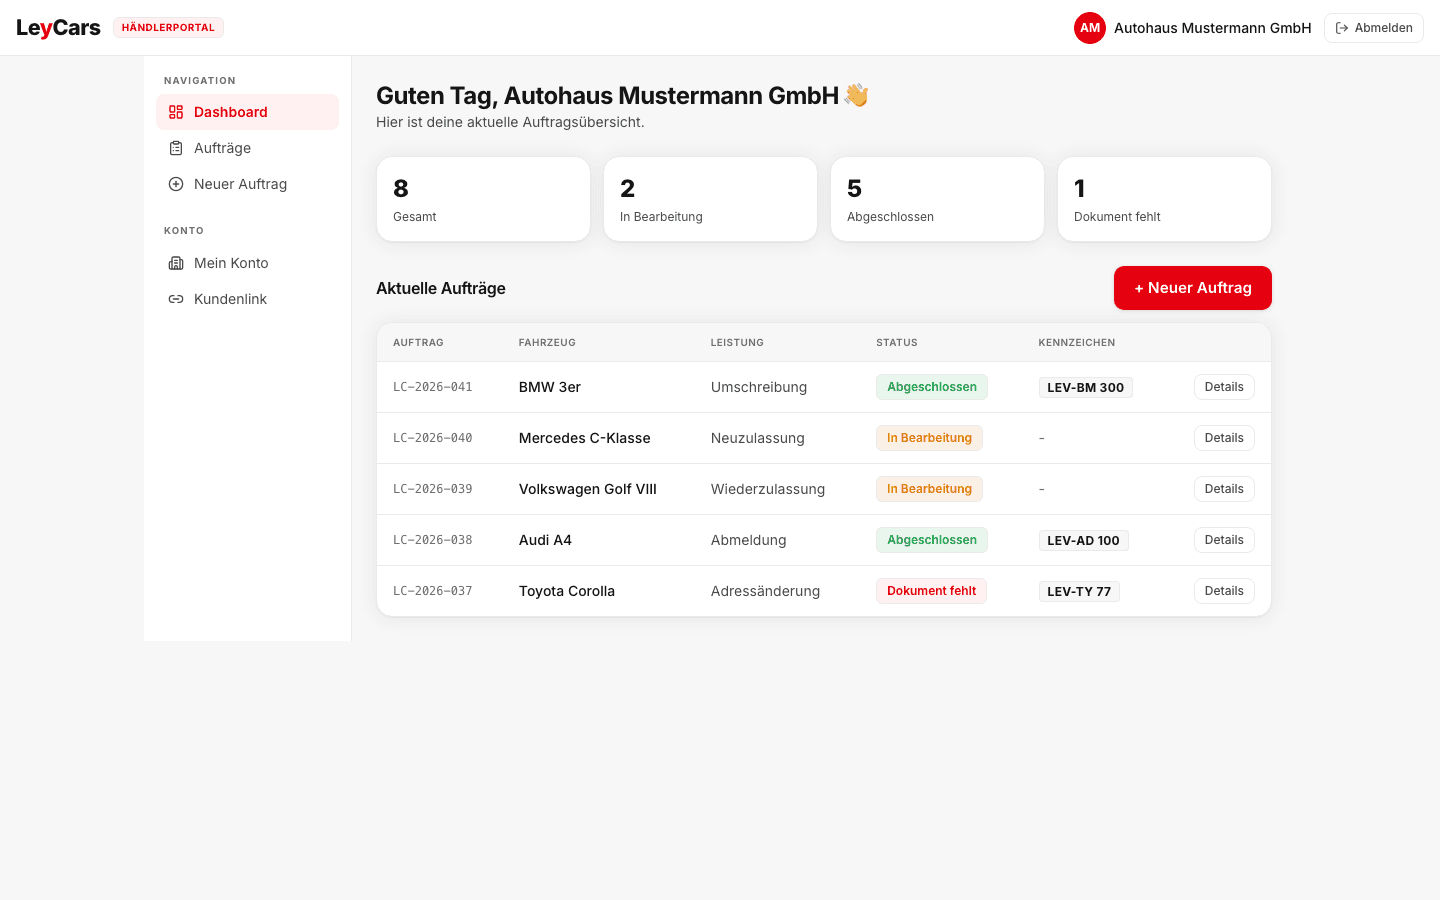Click license plate LEV-AD 100
Image resolution: width=1440 pixels, height=900 pixels.
click(1083, 540)
